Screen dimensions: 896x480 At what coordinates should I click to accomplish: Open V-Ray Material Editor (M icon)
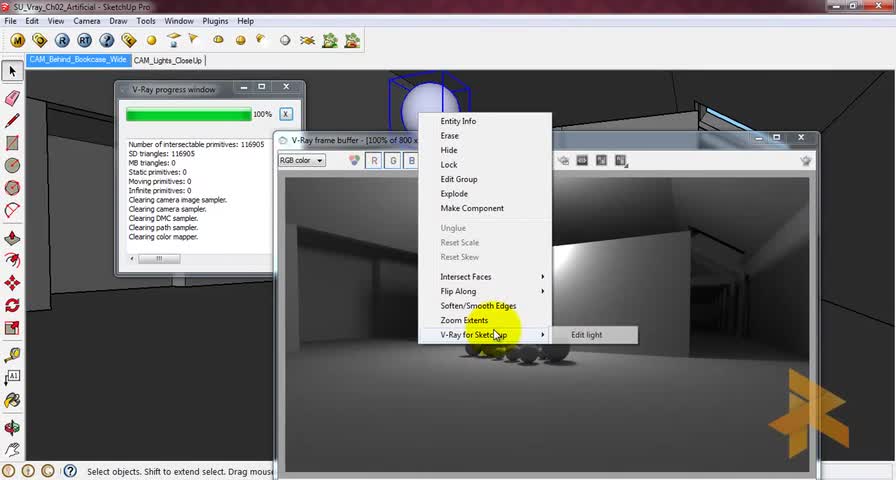(x=18, y=41)
